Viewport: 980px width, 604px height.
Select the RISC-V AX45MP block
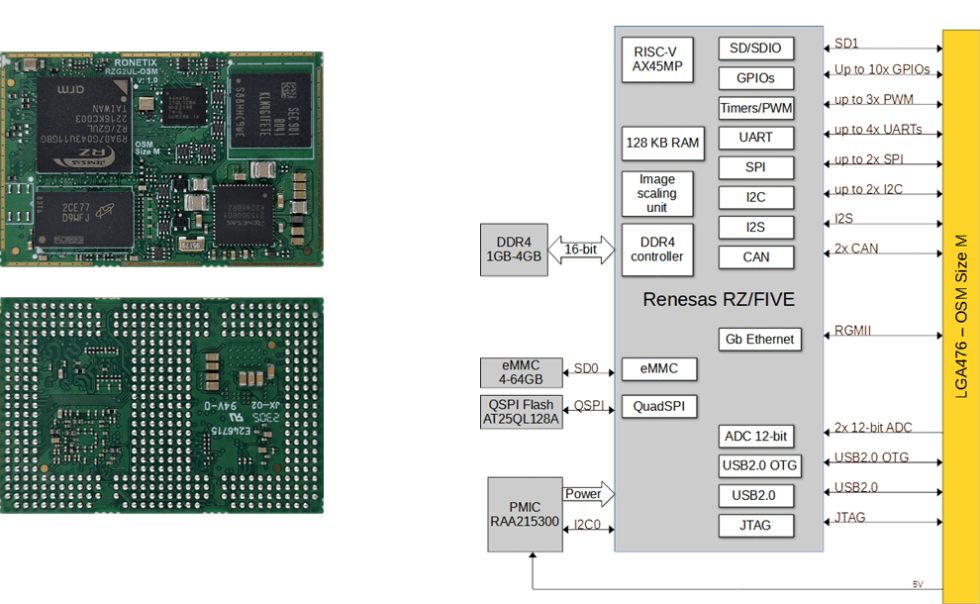point(658,59)
